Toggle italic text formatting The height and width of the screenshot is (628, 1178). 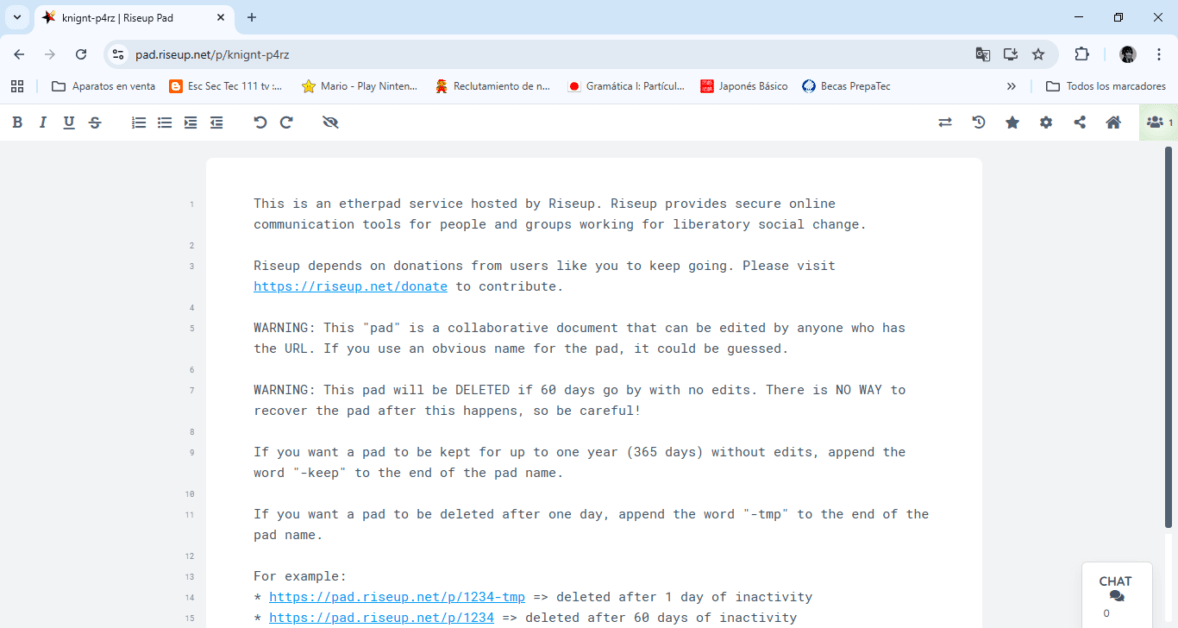click(x=43, y=122)
